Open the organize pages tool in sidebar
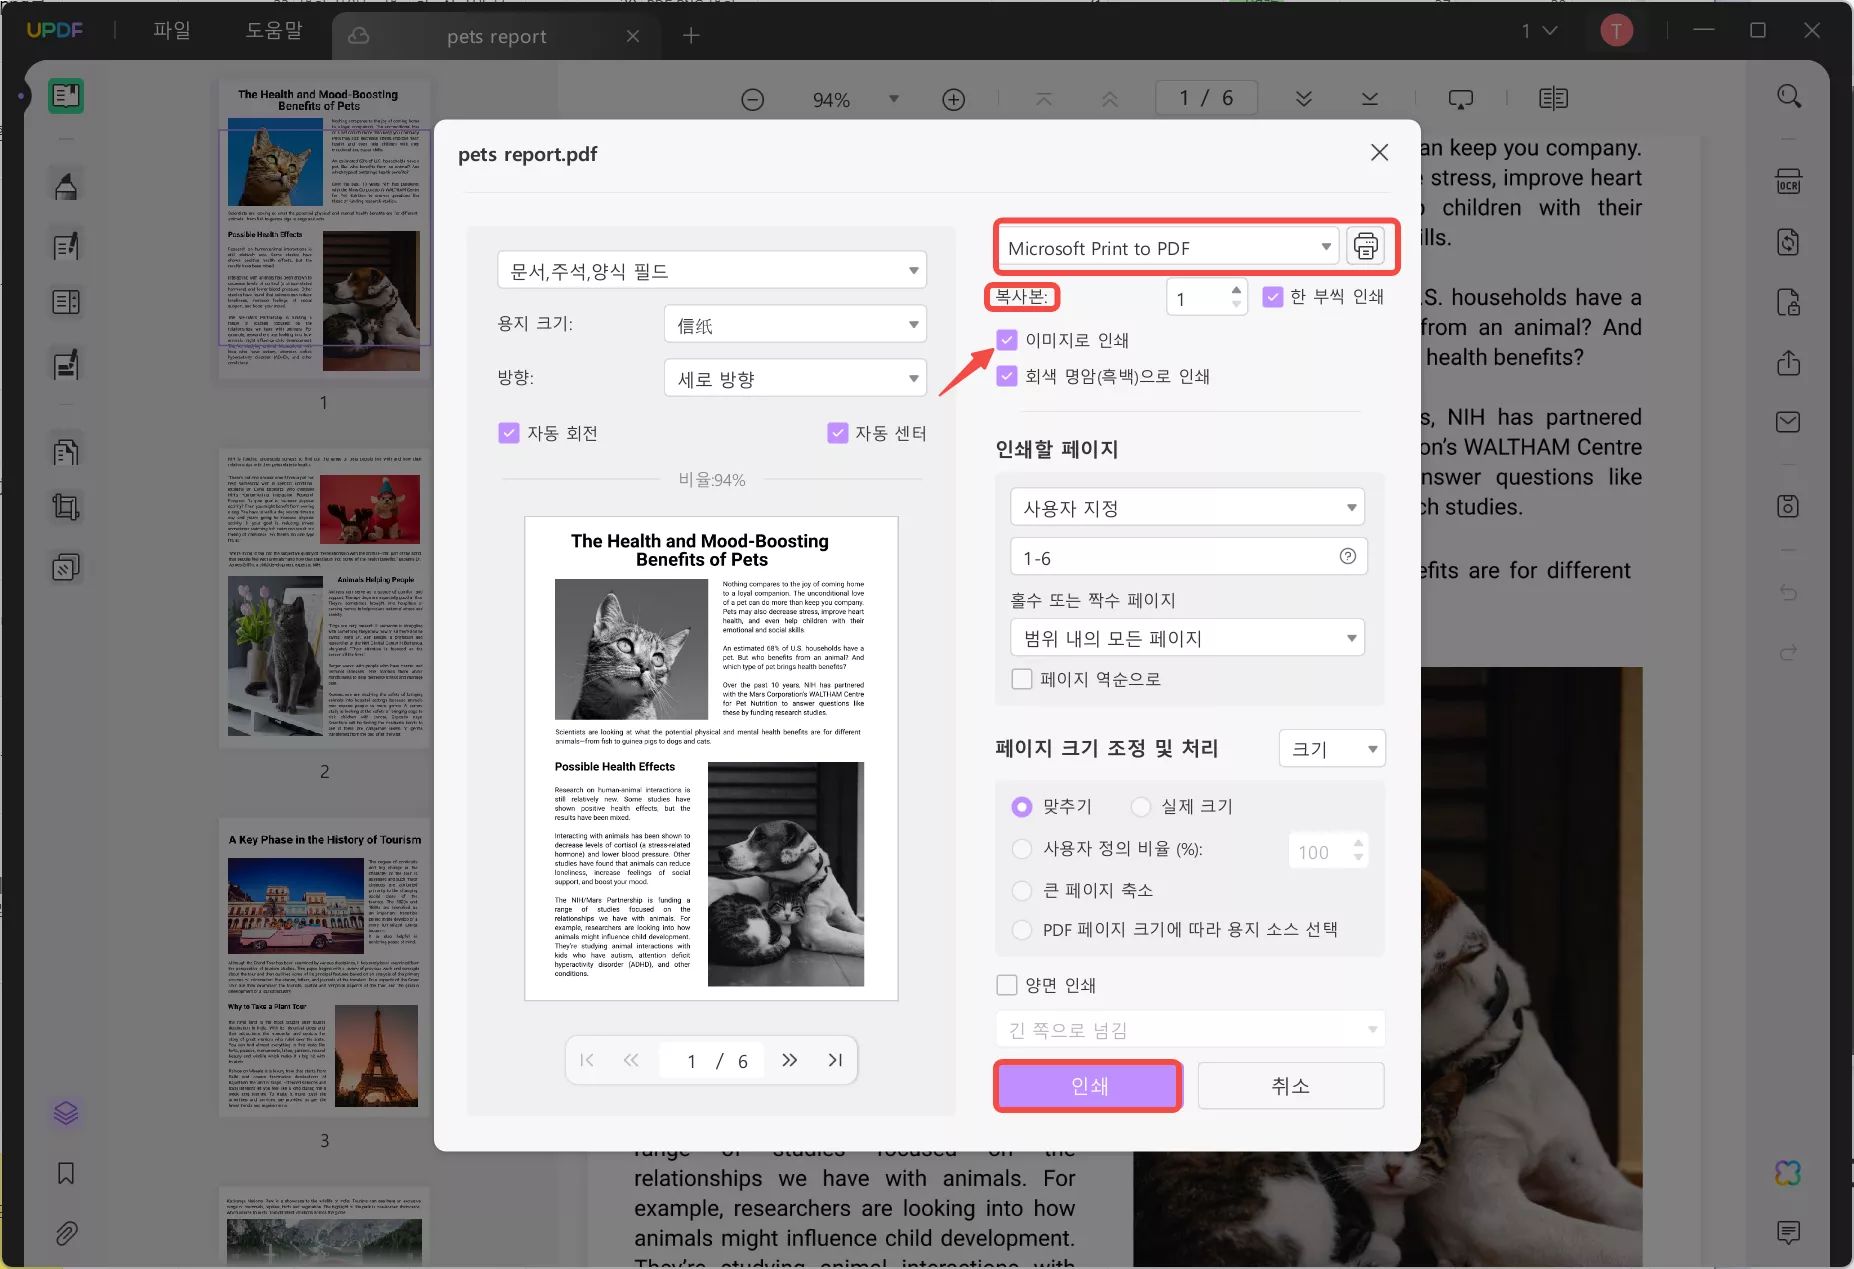Screen dimensions: 1854x1269 tap(66, 452)
